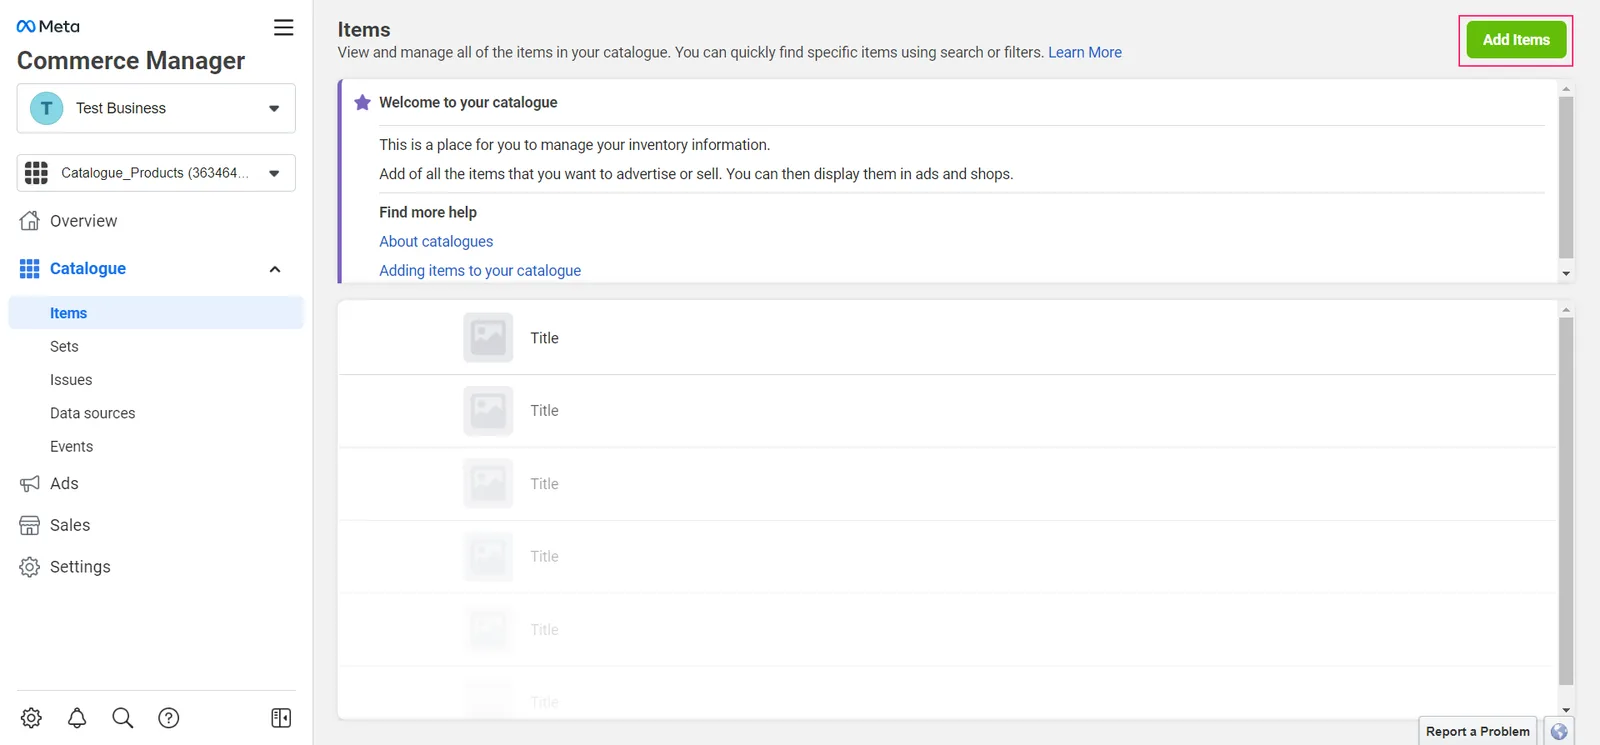Open the Learn More link
Image resolution: width=1600 pixels, height=745 pixels.
click(x=1085, y=52)
